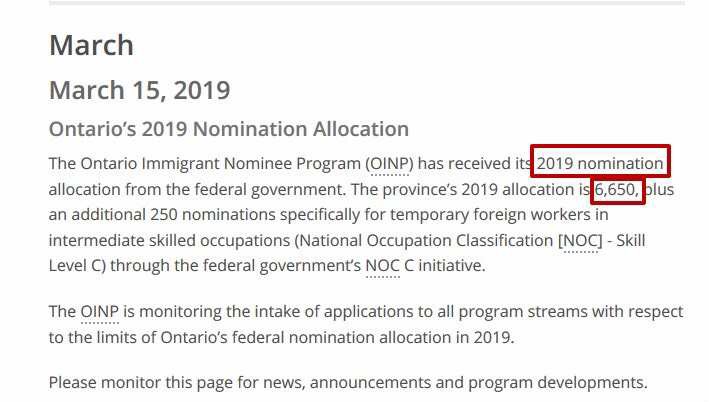
Task: Click the OINP abbreviation in parentheses
Action: coord(388,163)
